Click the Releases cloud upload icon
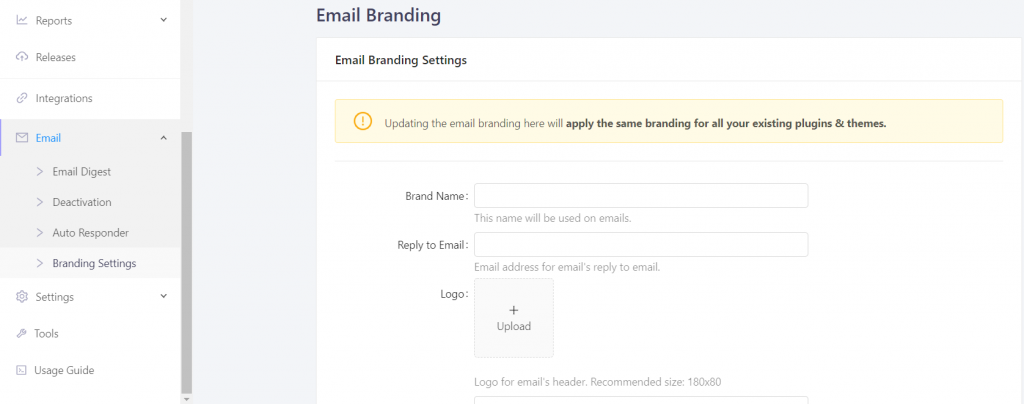1024x404 pixels. click(x=22, y=57)
